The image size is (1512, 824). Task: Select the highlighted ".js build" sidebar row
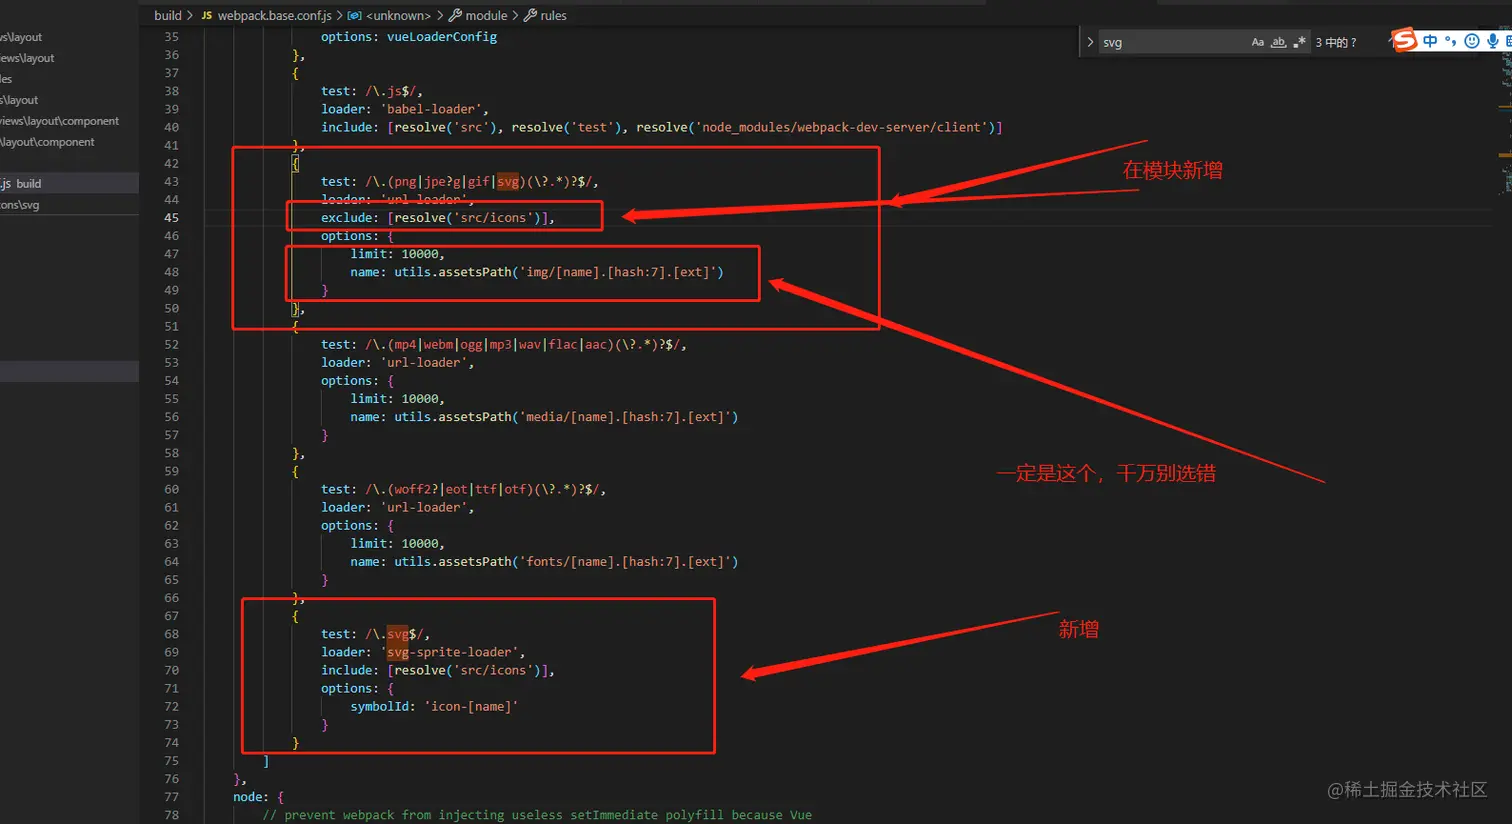point(69,184)
